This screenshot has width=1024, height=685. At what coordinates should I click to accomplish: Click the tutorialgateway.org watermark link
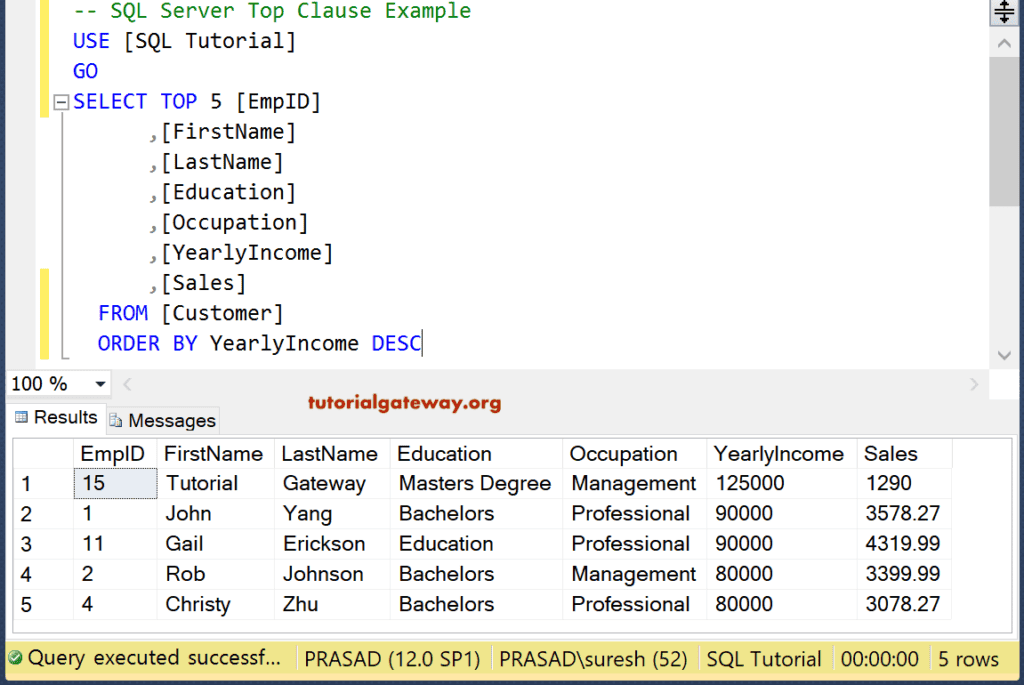click(405, 403)
